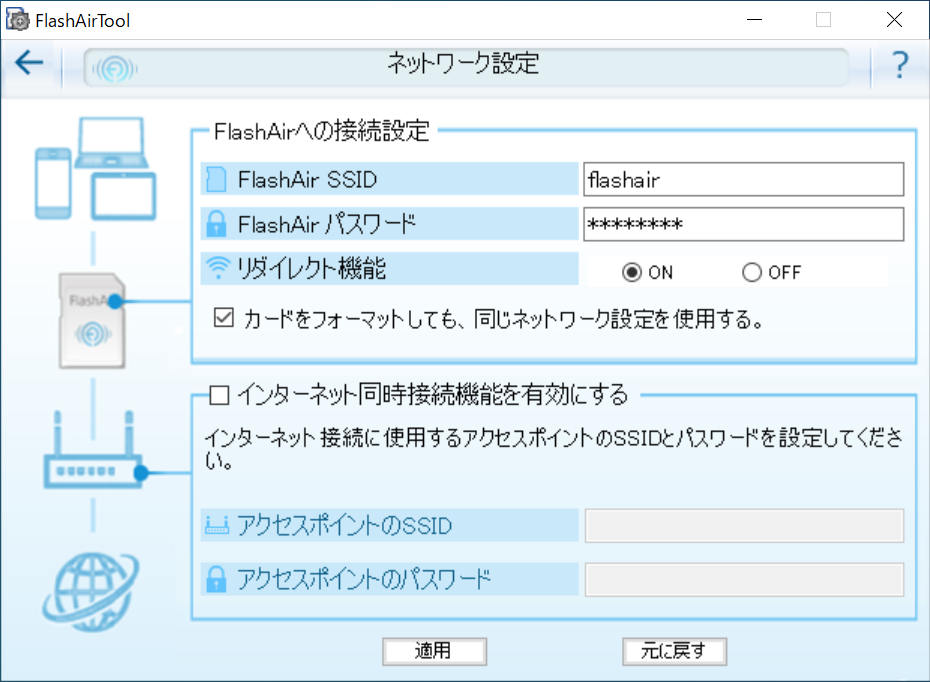Click the FlashAir card illustration in the sidebar
Screen dimensions: 930x682
coord(92,320)
